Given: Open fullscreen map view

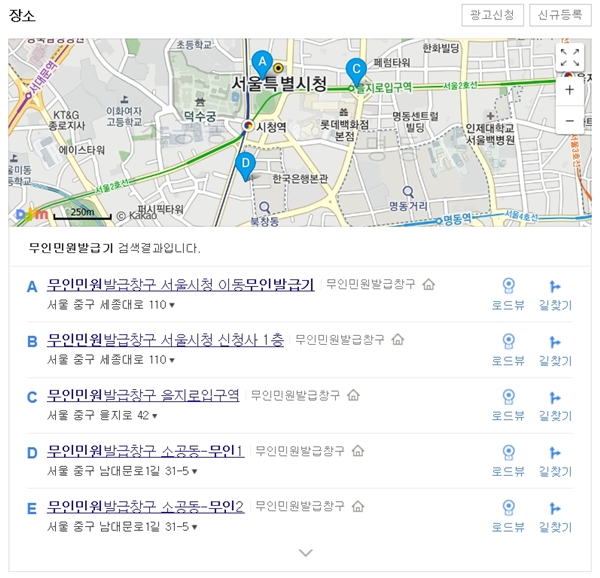Looking at the screenshot, I should [x=569, y=58].
